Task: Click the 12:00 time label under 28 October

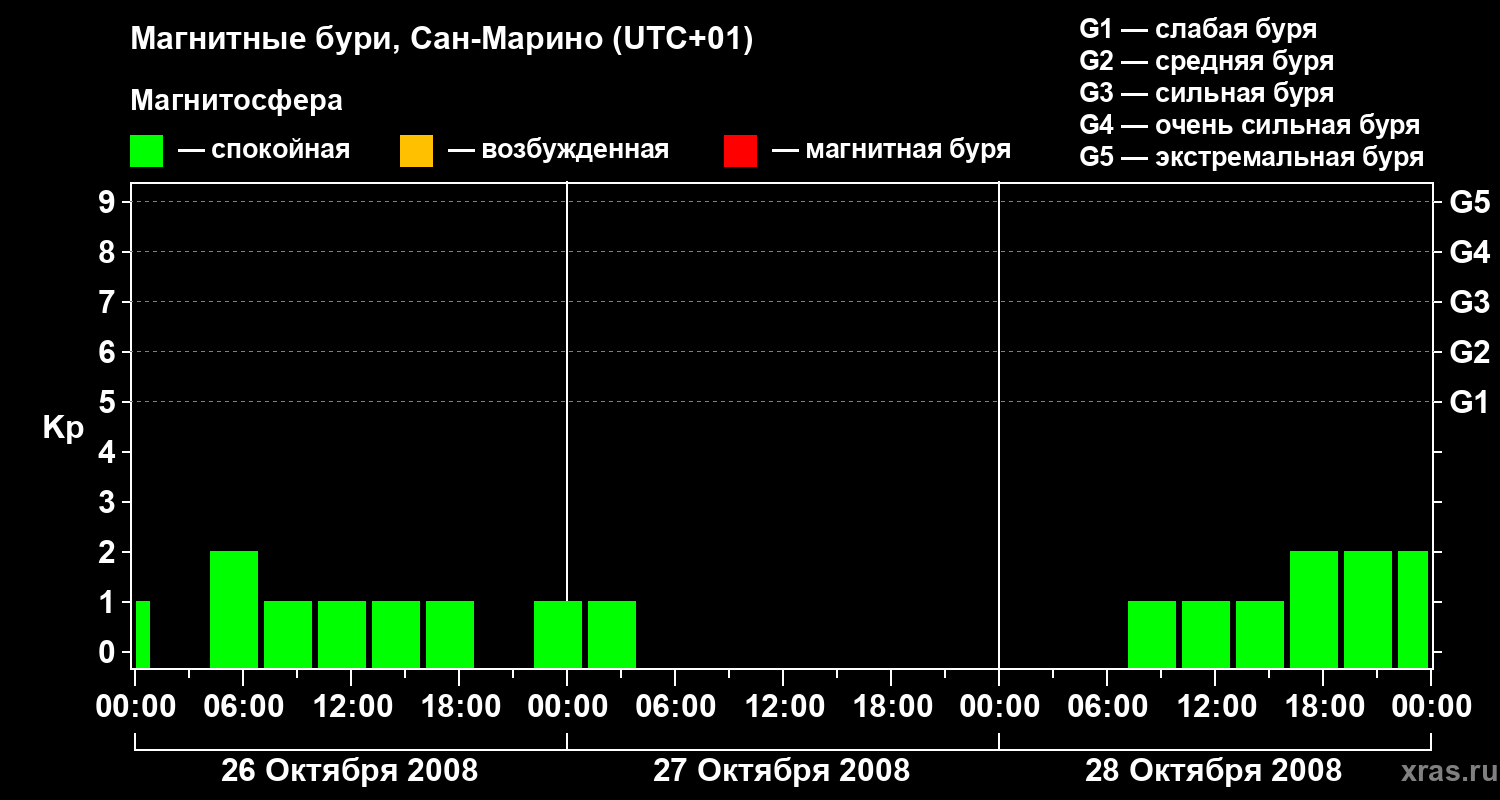Action: (1215, 707)
